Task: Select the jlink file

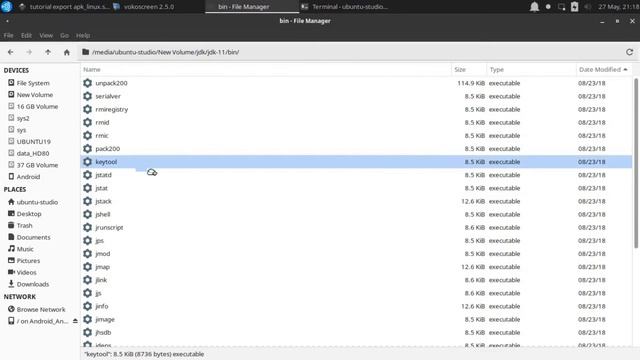Action: click(x=101, y=280)
